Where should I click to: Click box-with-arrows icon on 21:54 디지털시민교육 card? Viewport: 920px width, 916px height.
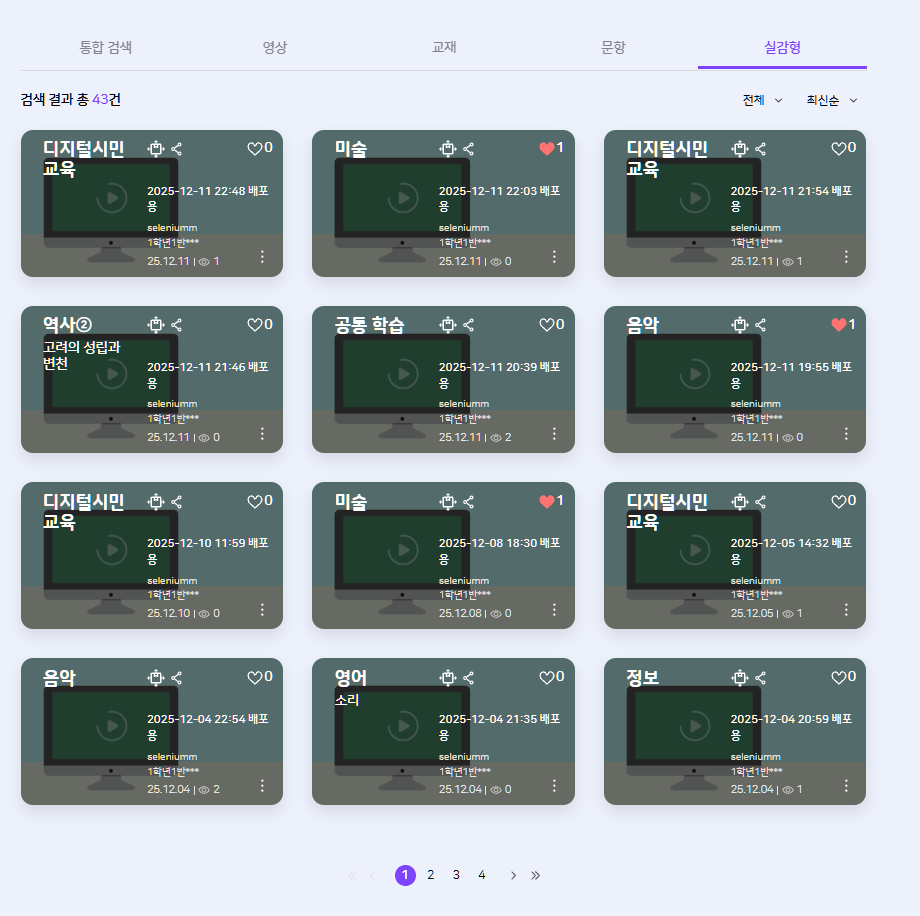coord(740,149)
